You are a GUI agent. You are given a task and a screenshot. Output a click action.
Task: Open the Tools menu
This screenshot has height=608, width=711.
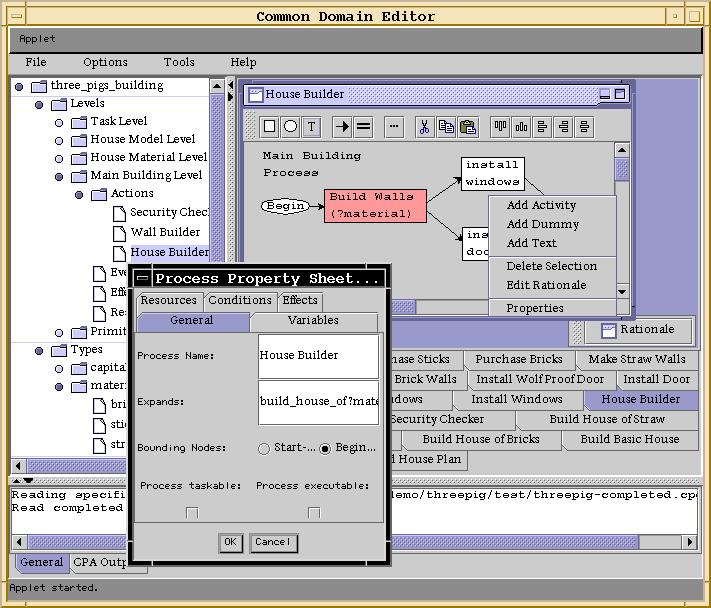point(179,62)
